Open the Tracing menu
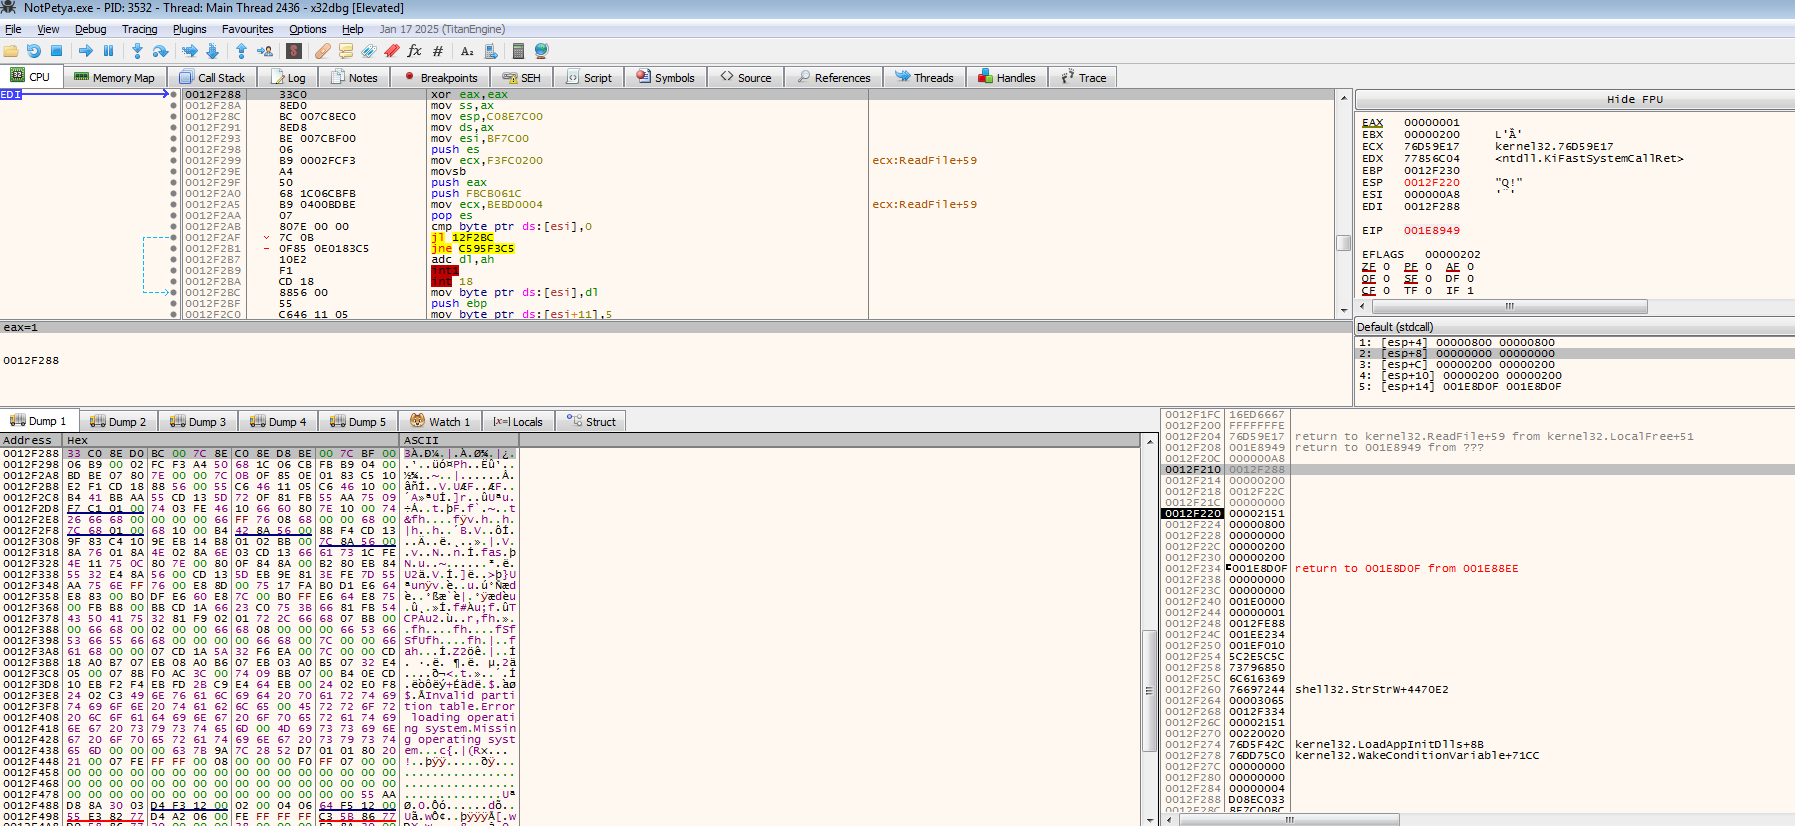Viewport: 1795px width, 826px height. [x=140, y=29]
